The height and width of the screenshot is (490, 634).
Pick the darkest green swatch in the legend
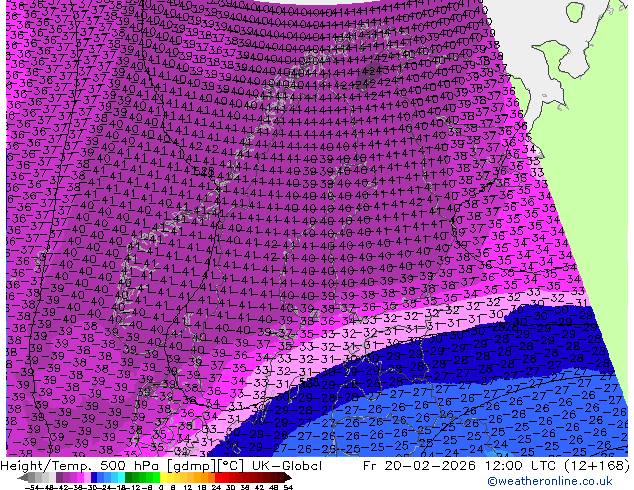[x=129, y=477]
